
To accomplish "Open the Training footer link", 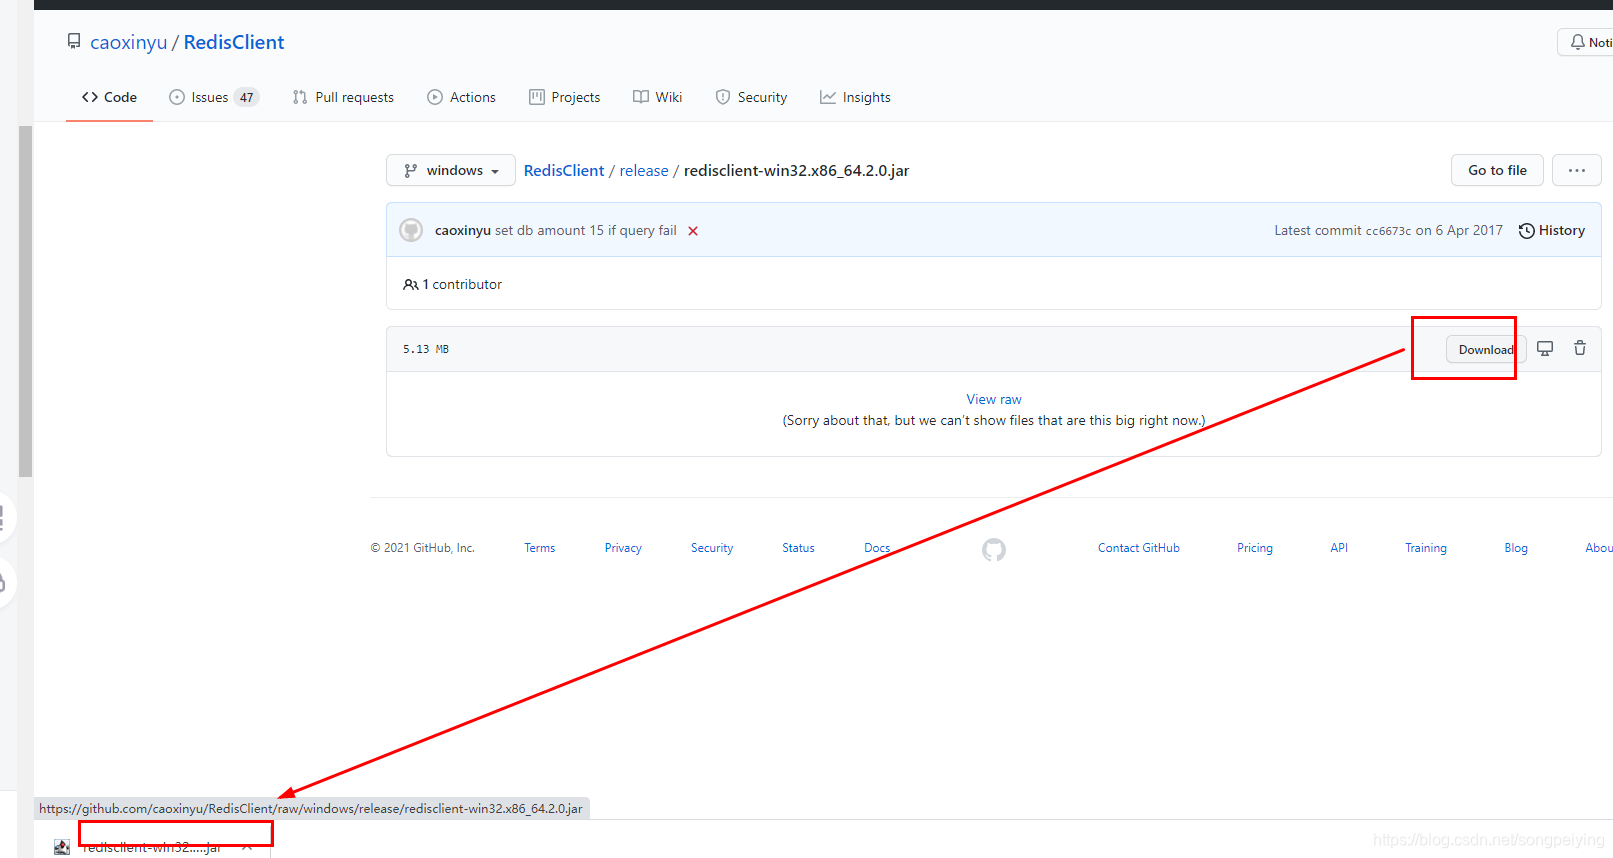I will coord(1426,548).
